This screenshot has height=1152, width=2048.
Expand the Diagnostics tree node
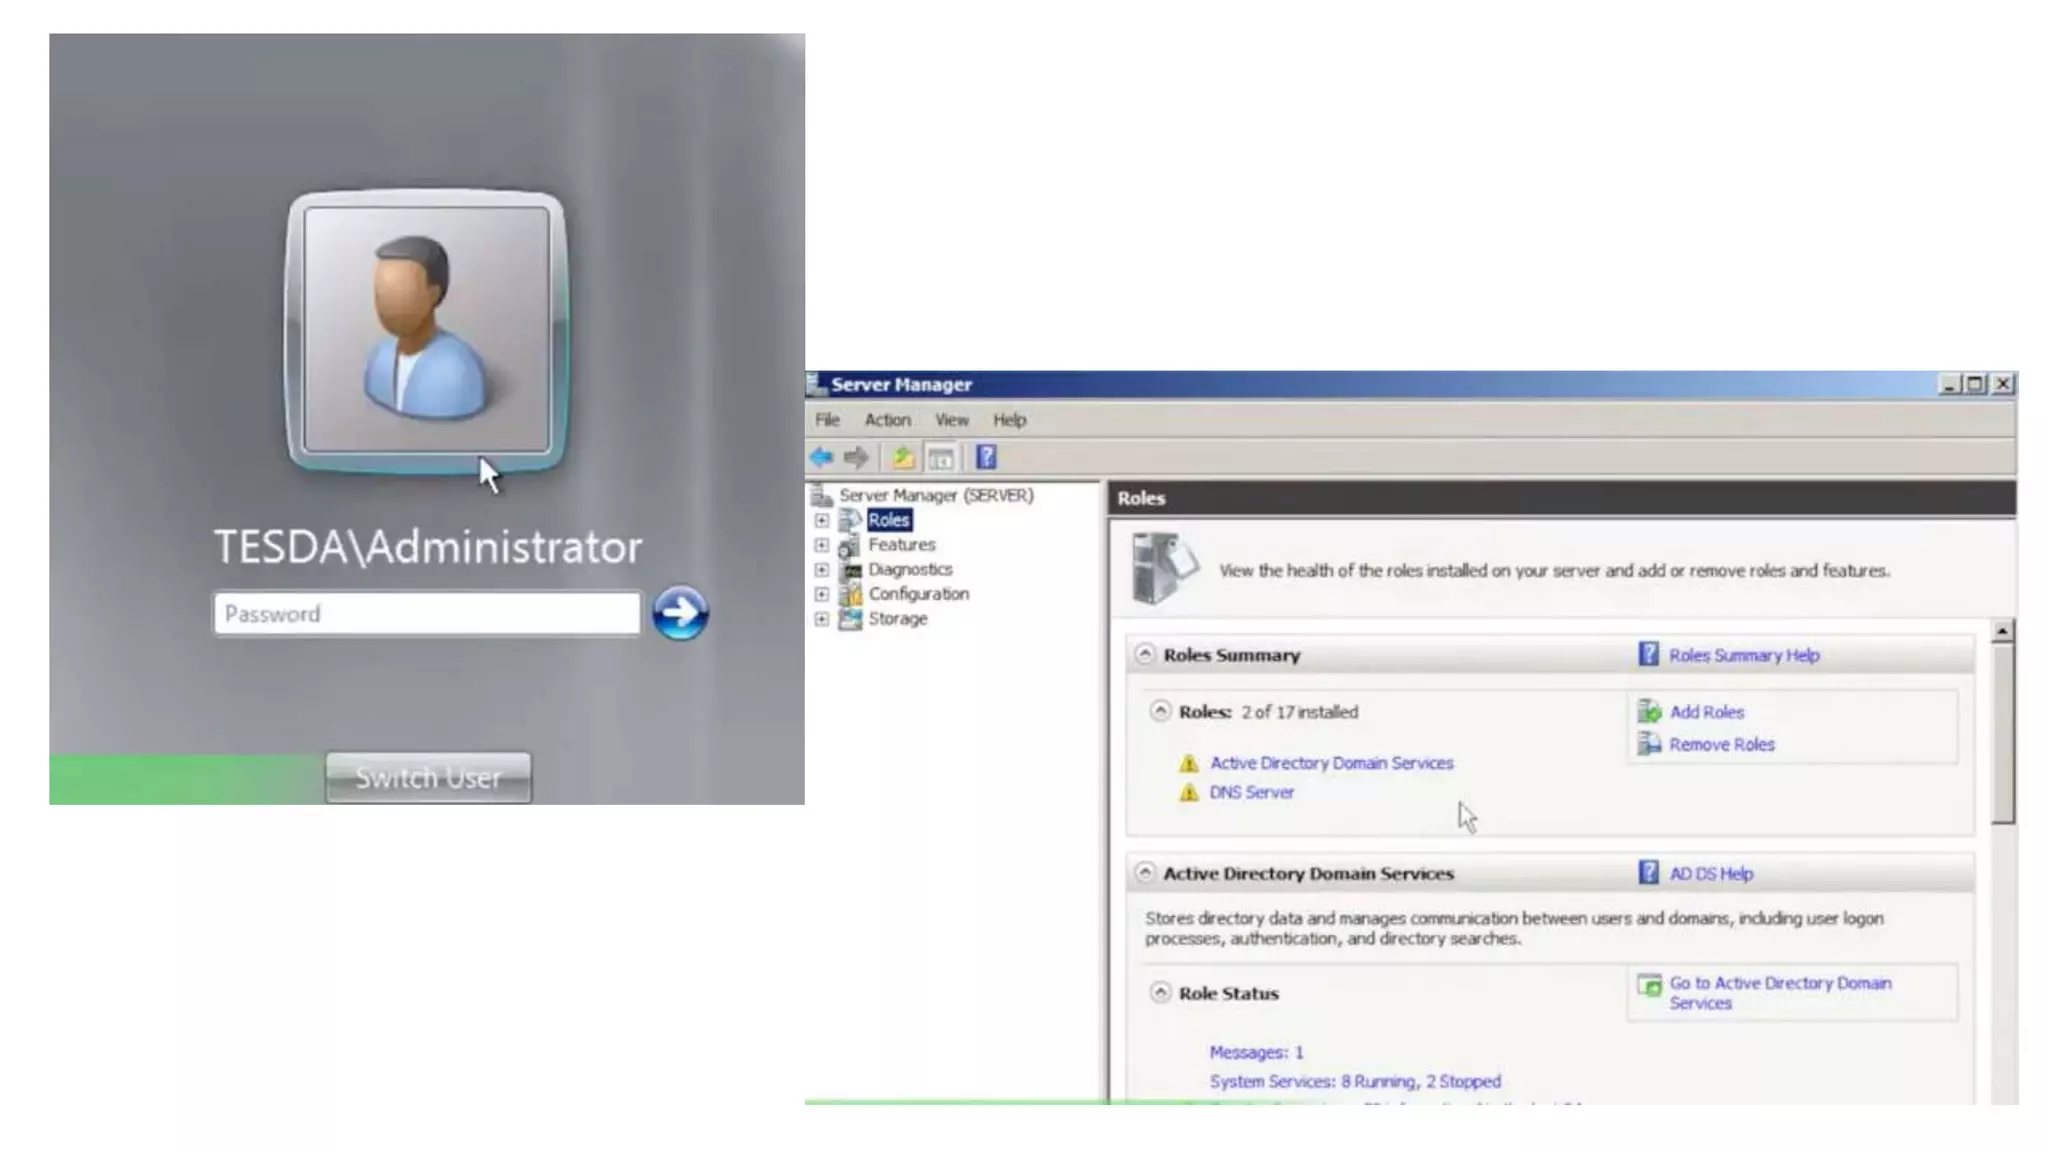[822, 570]
